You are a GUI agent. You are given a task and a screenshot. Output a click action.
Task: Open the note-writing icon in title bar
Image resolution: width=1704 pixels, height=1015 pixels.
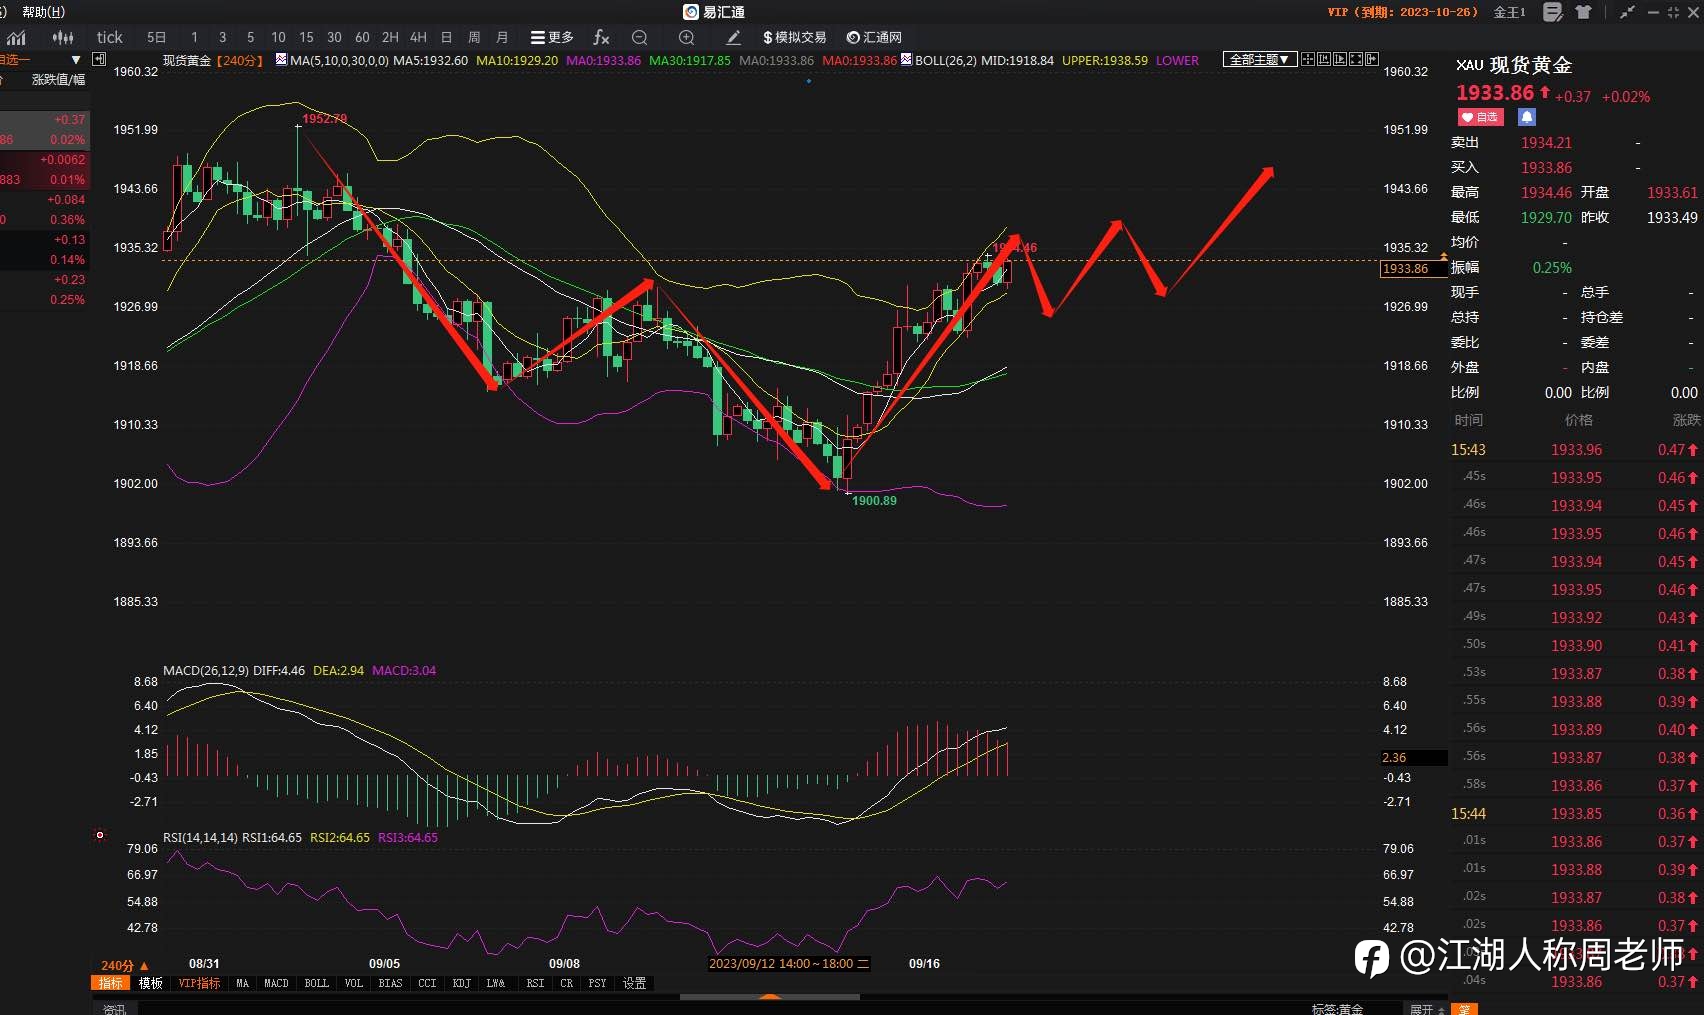(1552, 12)
